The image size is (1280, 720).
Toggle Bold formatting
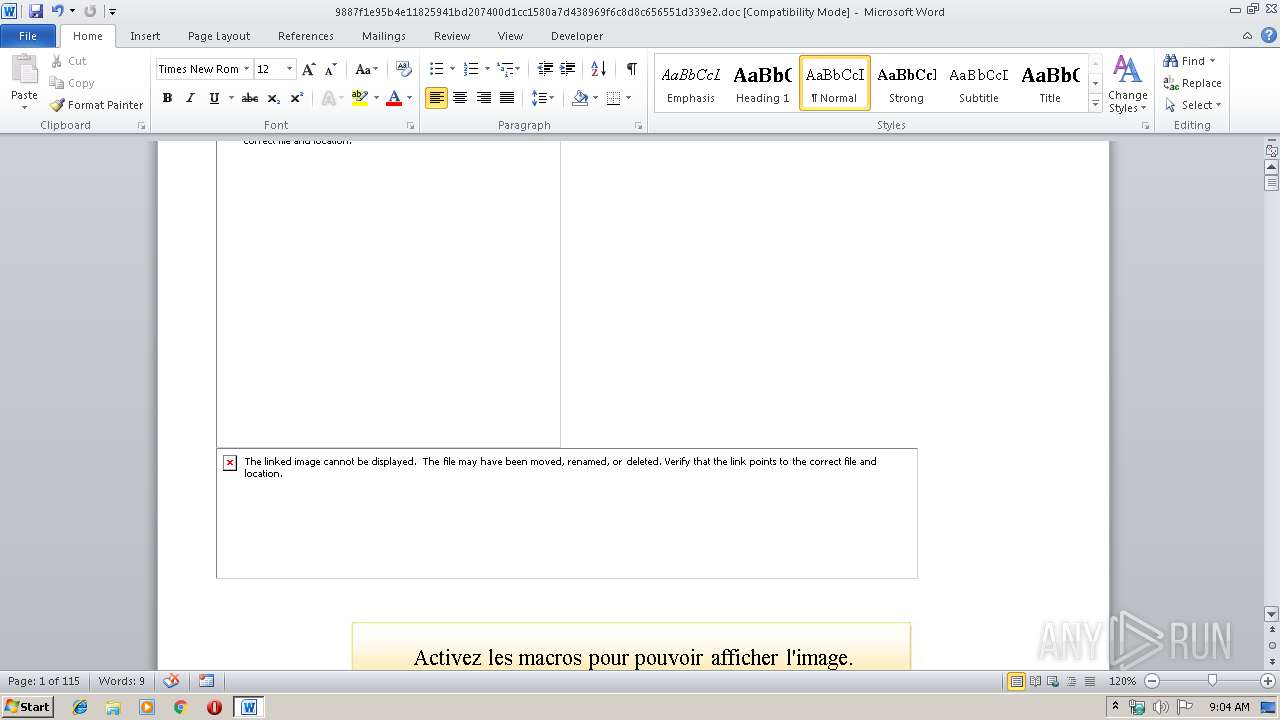click(x=167, y=98)
